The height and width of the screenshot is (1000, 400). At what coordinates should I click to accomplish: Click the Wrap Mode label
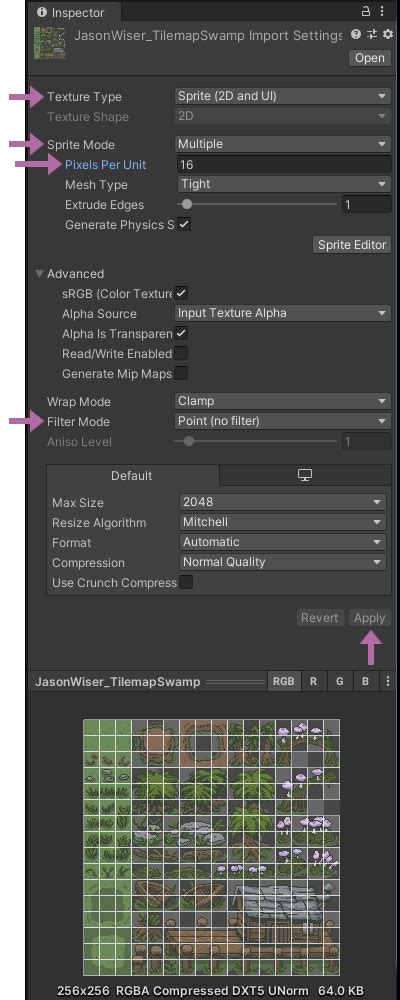tap(78, 402)
